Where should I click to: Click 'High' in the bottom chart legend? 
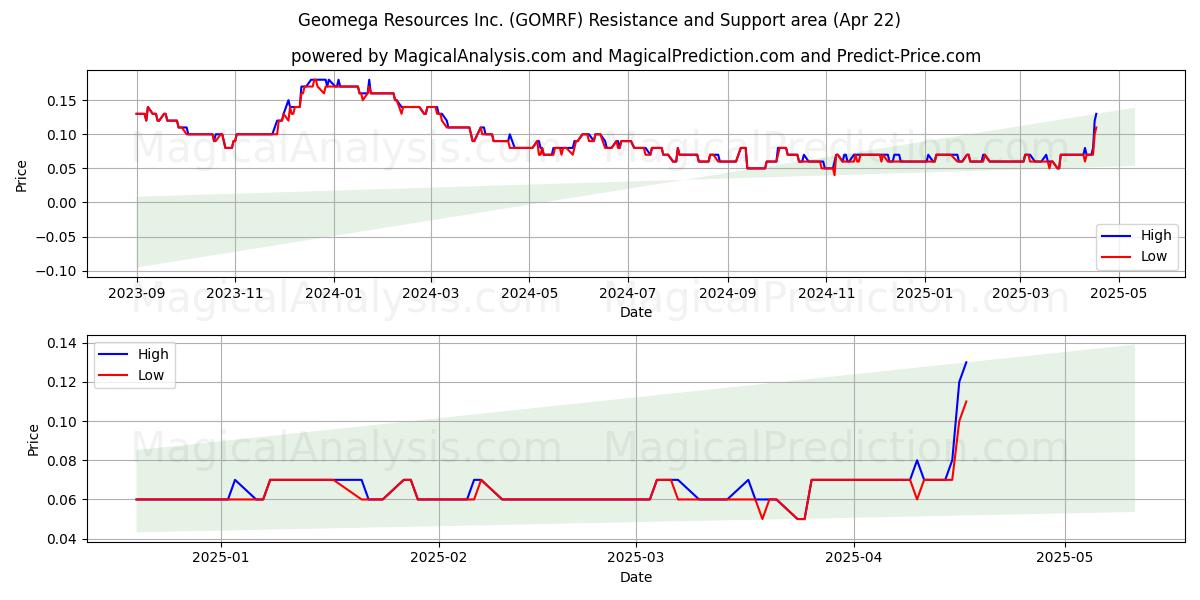[x=153, y=354]
